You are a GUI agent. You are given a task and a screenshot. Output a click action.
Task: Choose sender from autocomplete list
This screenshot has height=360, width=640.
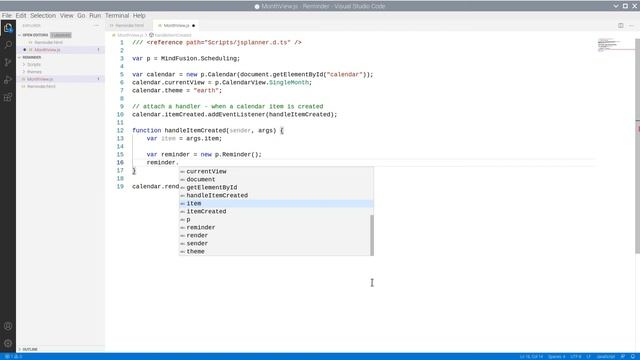pos(276,243)
